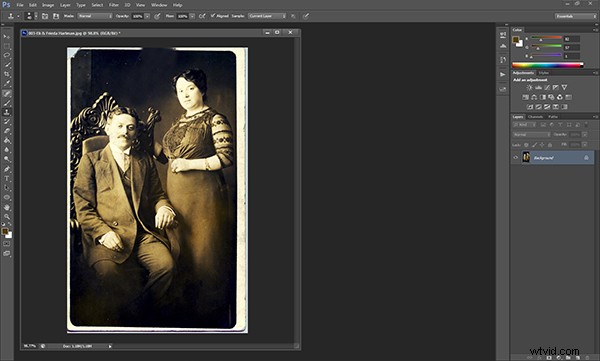Open the Flow slider dropdown
The width and height of the screenshot is (600, 361).
point(192,16)
